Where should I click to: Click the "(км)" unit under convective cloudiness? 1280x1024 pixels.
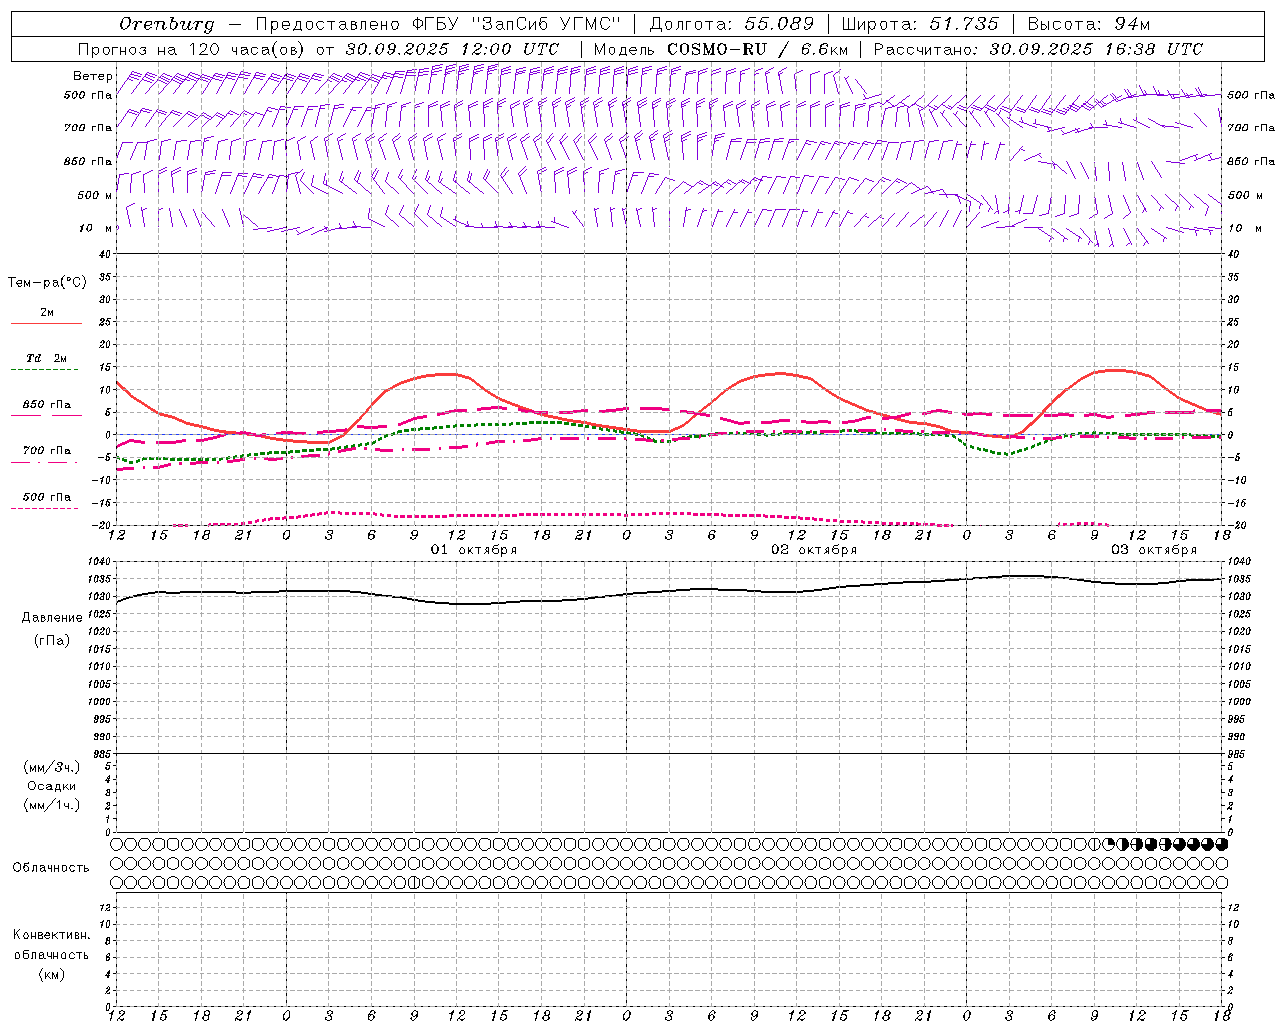(x=51, y=974)
